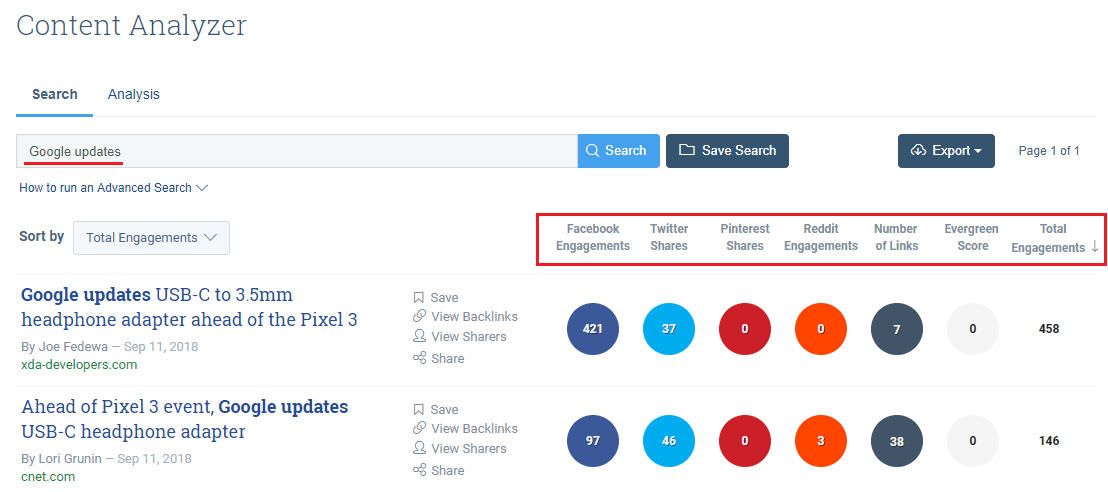This screenshot has width=1108, height=492.
Task: Open the xda-developers Pixel 3 adapter article
Action: (189, 307)
